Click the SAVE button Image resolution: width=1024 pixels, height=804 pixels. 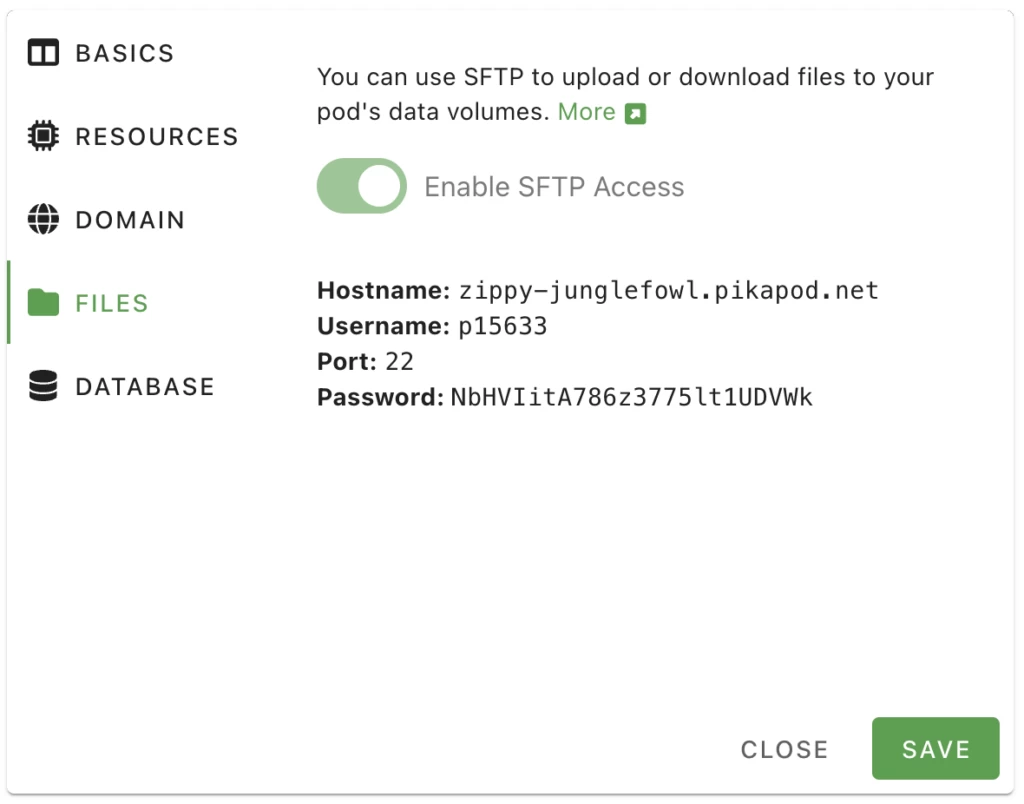coord(935,749)
